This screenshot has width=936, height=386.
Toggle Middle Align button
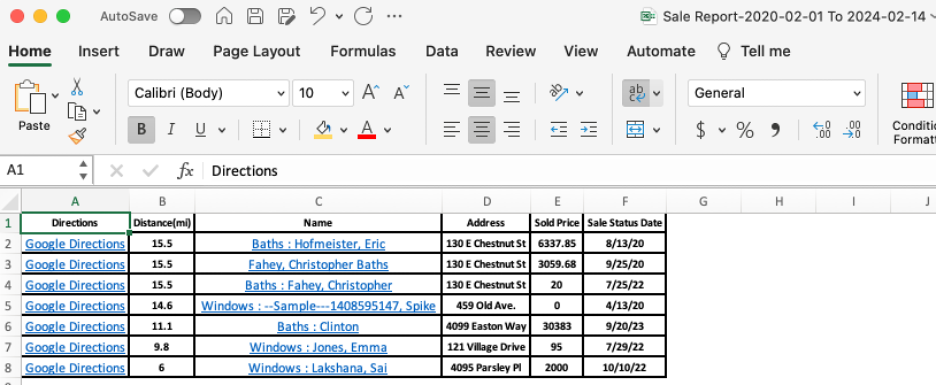(482, 93)
